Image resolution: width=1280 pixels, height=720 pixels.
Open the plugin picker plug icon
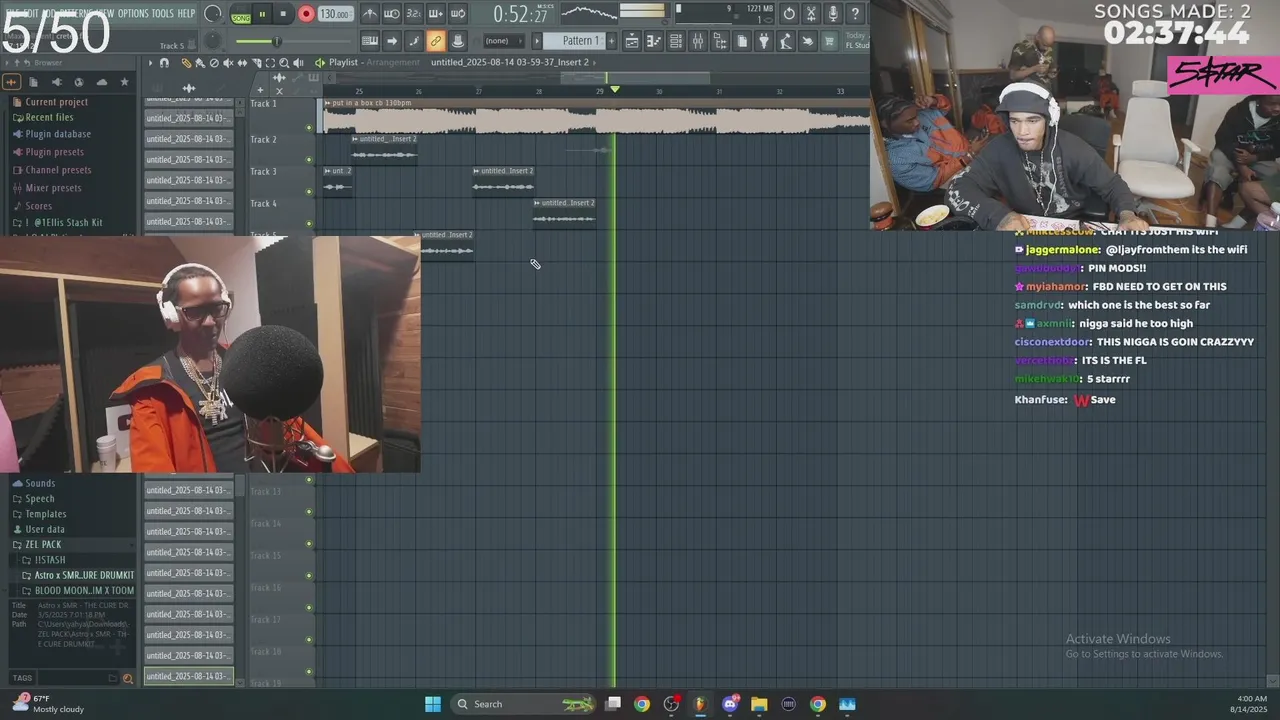coord(764,41)
